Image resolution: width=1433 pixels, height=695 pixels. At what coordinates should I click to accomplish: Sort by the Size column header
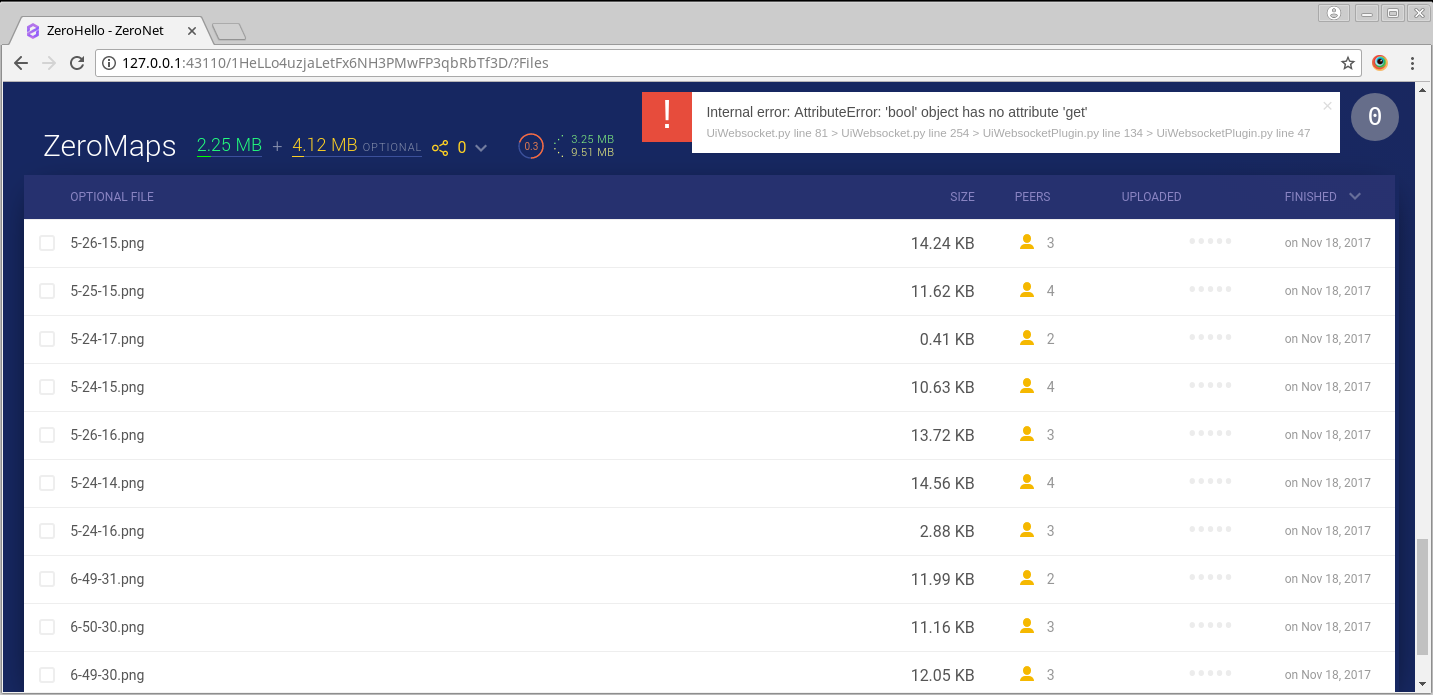(962, 197)
